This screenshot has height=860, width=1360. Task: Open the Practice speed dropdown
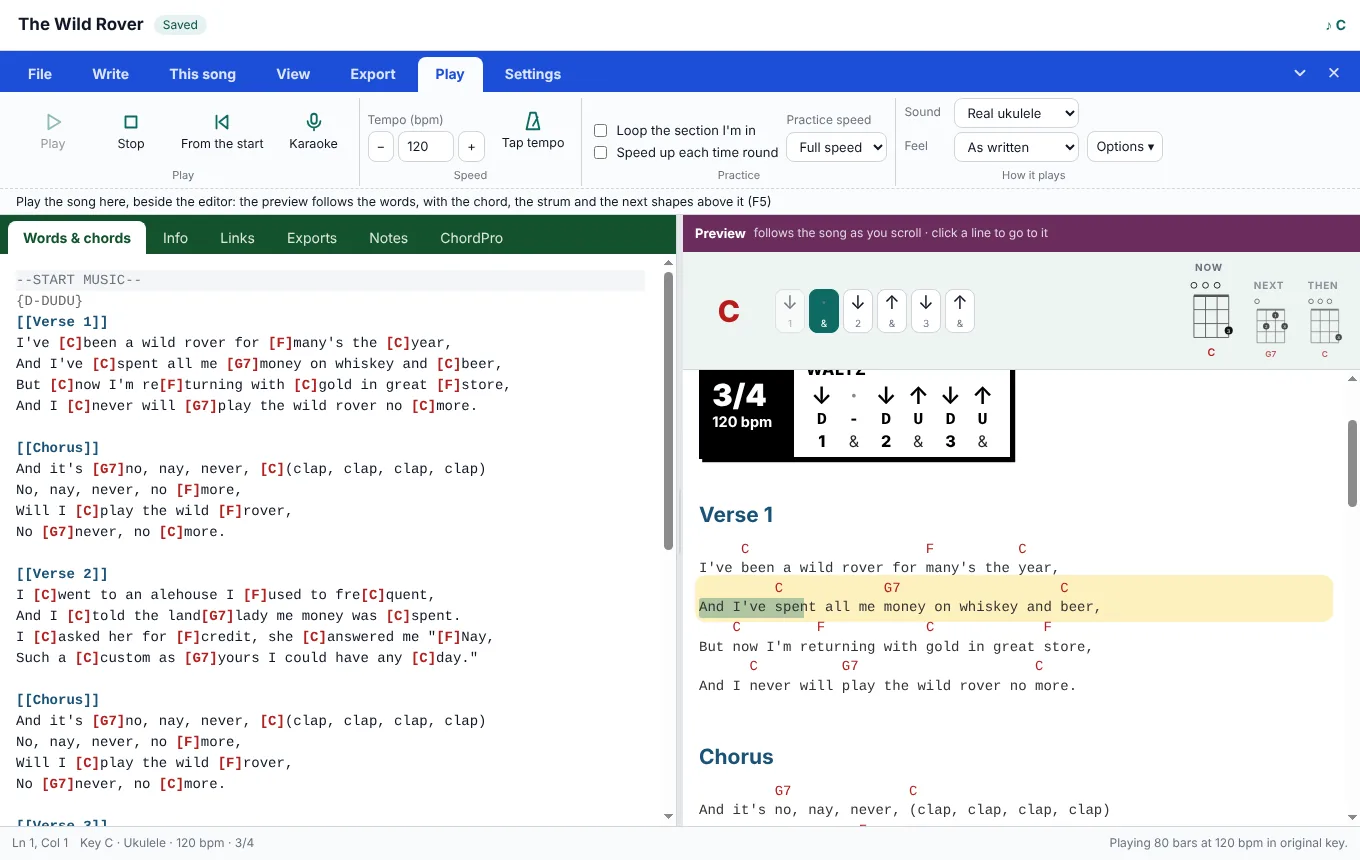coord(837,147)
